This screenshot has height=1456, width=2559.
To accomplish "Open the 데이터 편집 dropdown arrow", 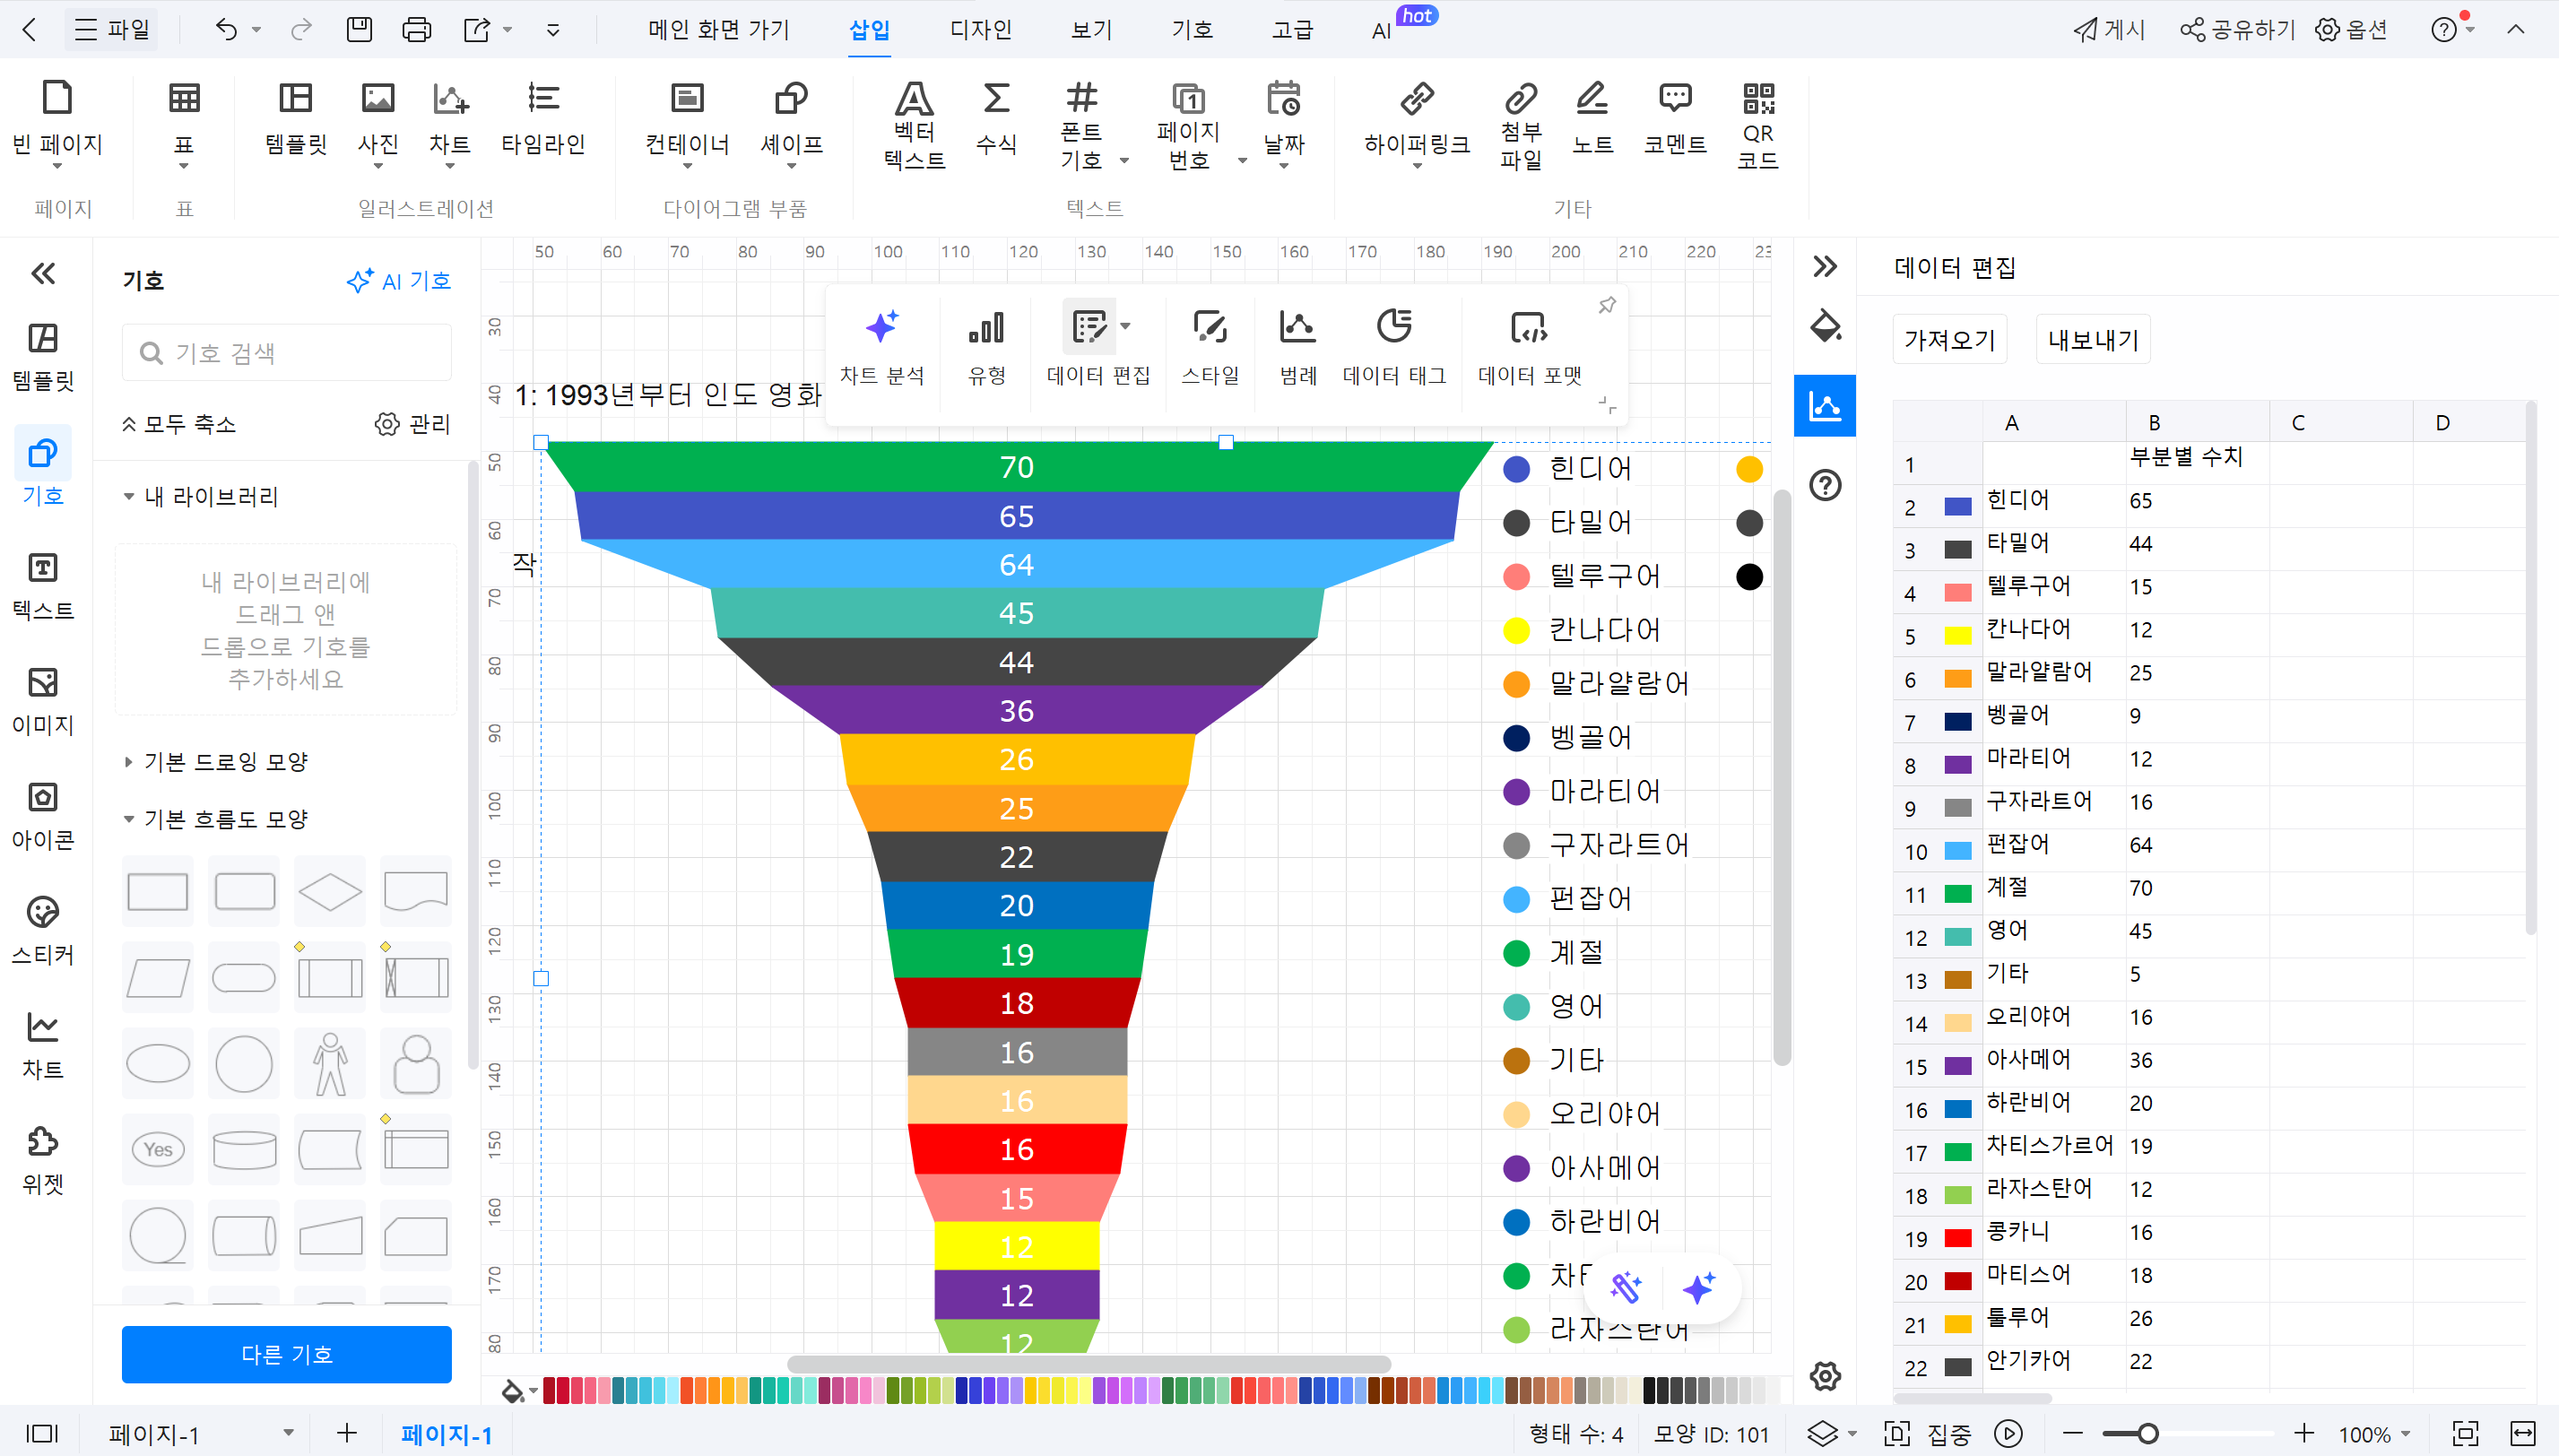I will click(1125, 326).
